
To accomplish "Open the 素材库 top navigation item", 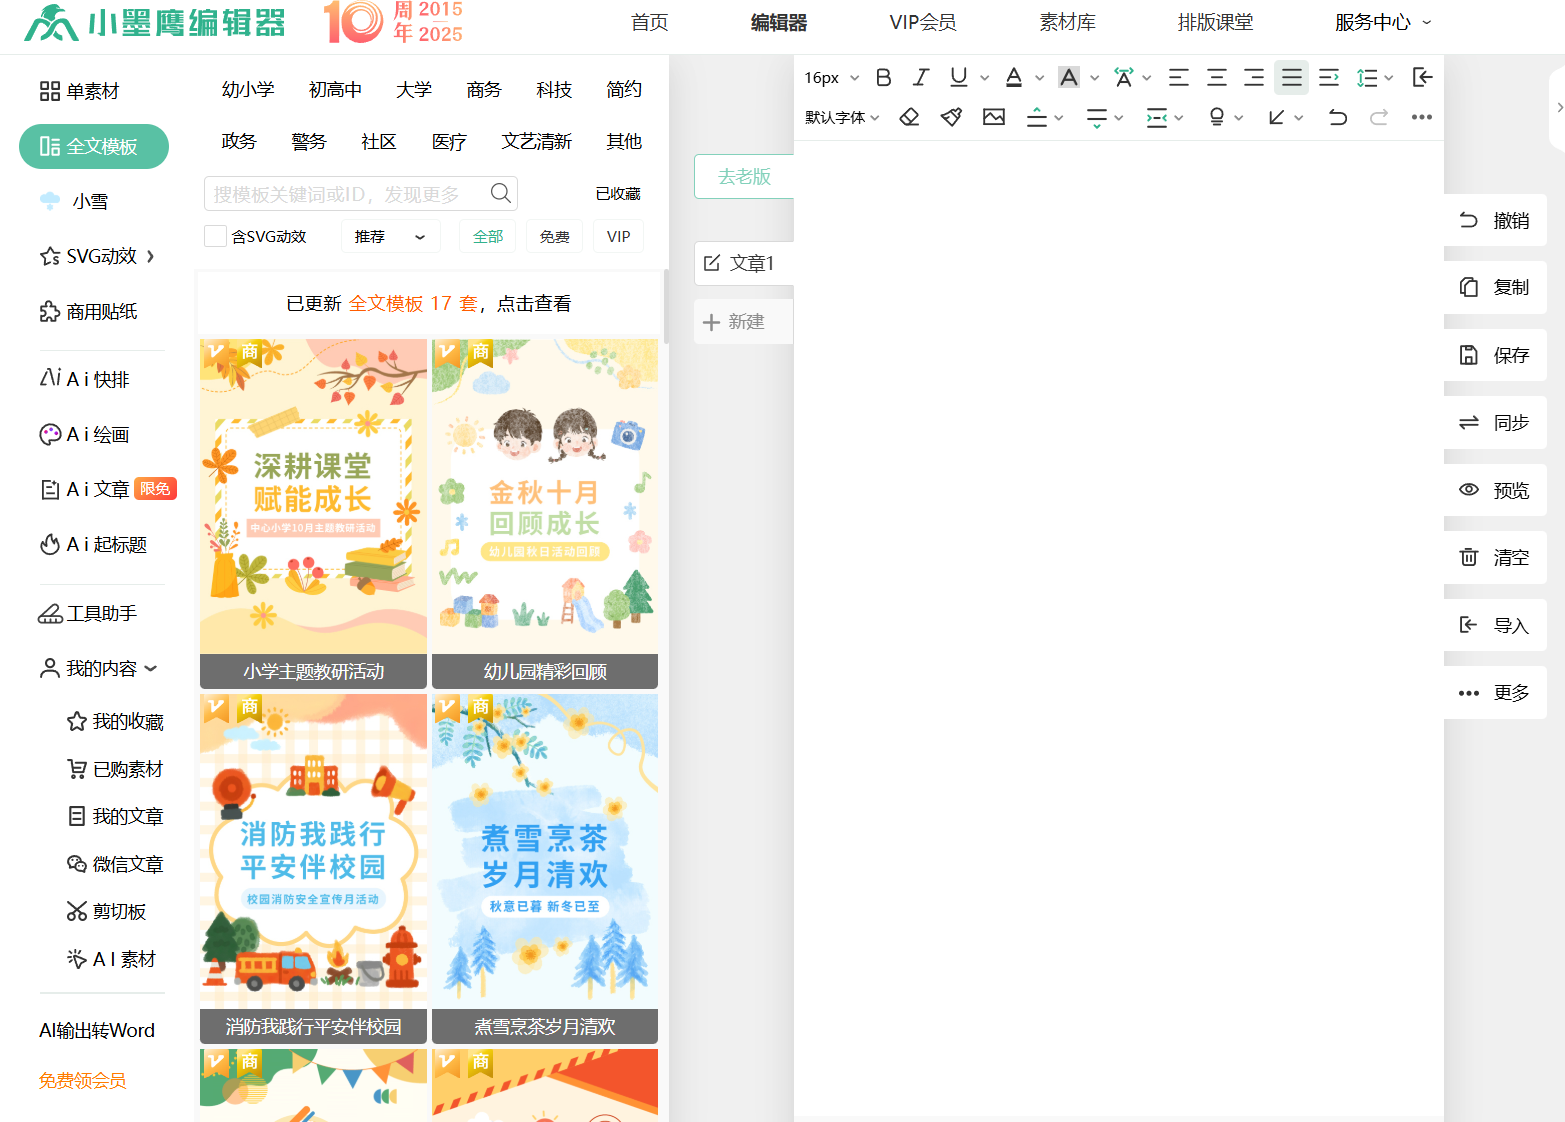I will [1067, 23].
